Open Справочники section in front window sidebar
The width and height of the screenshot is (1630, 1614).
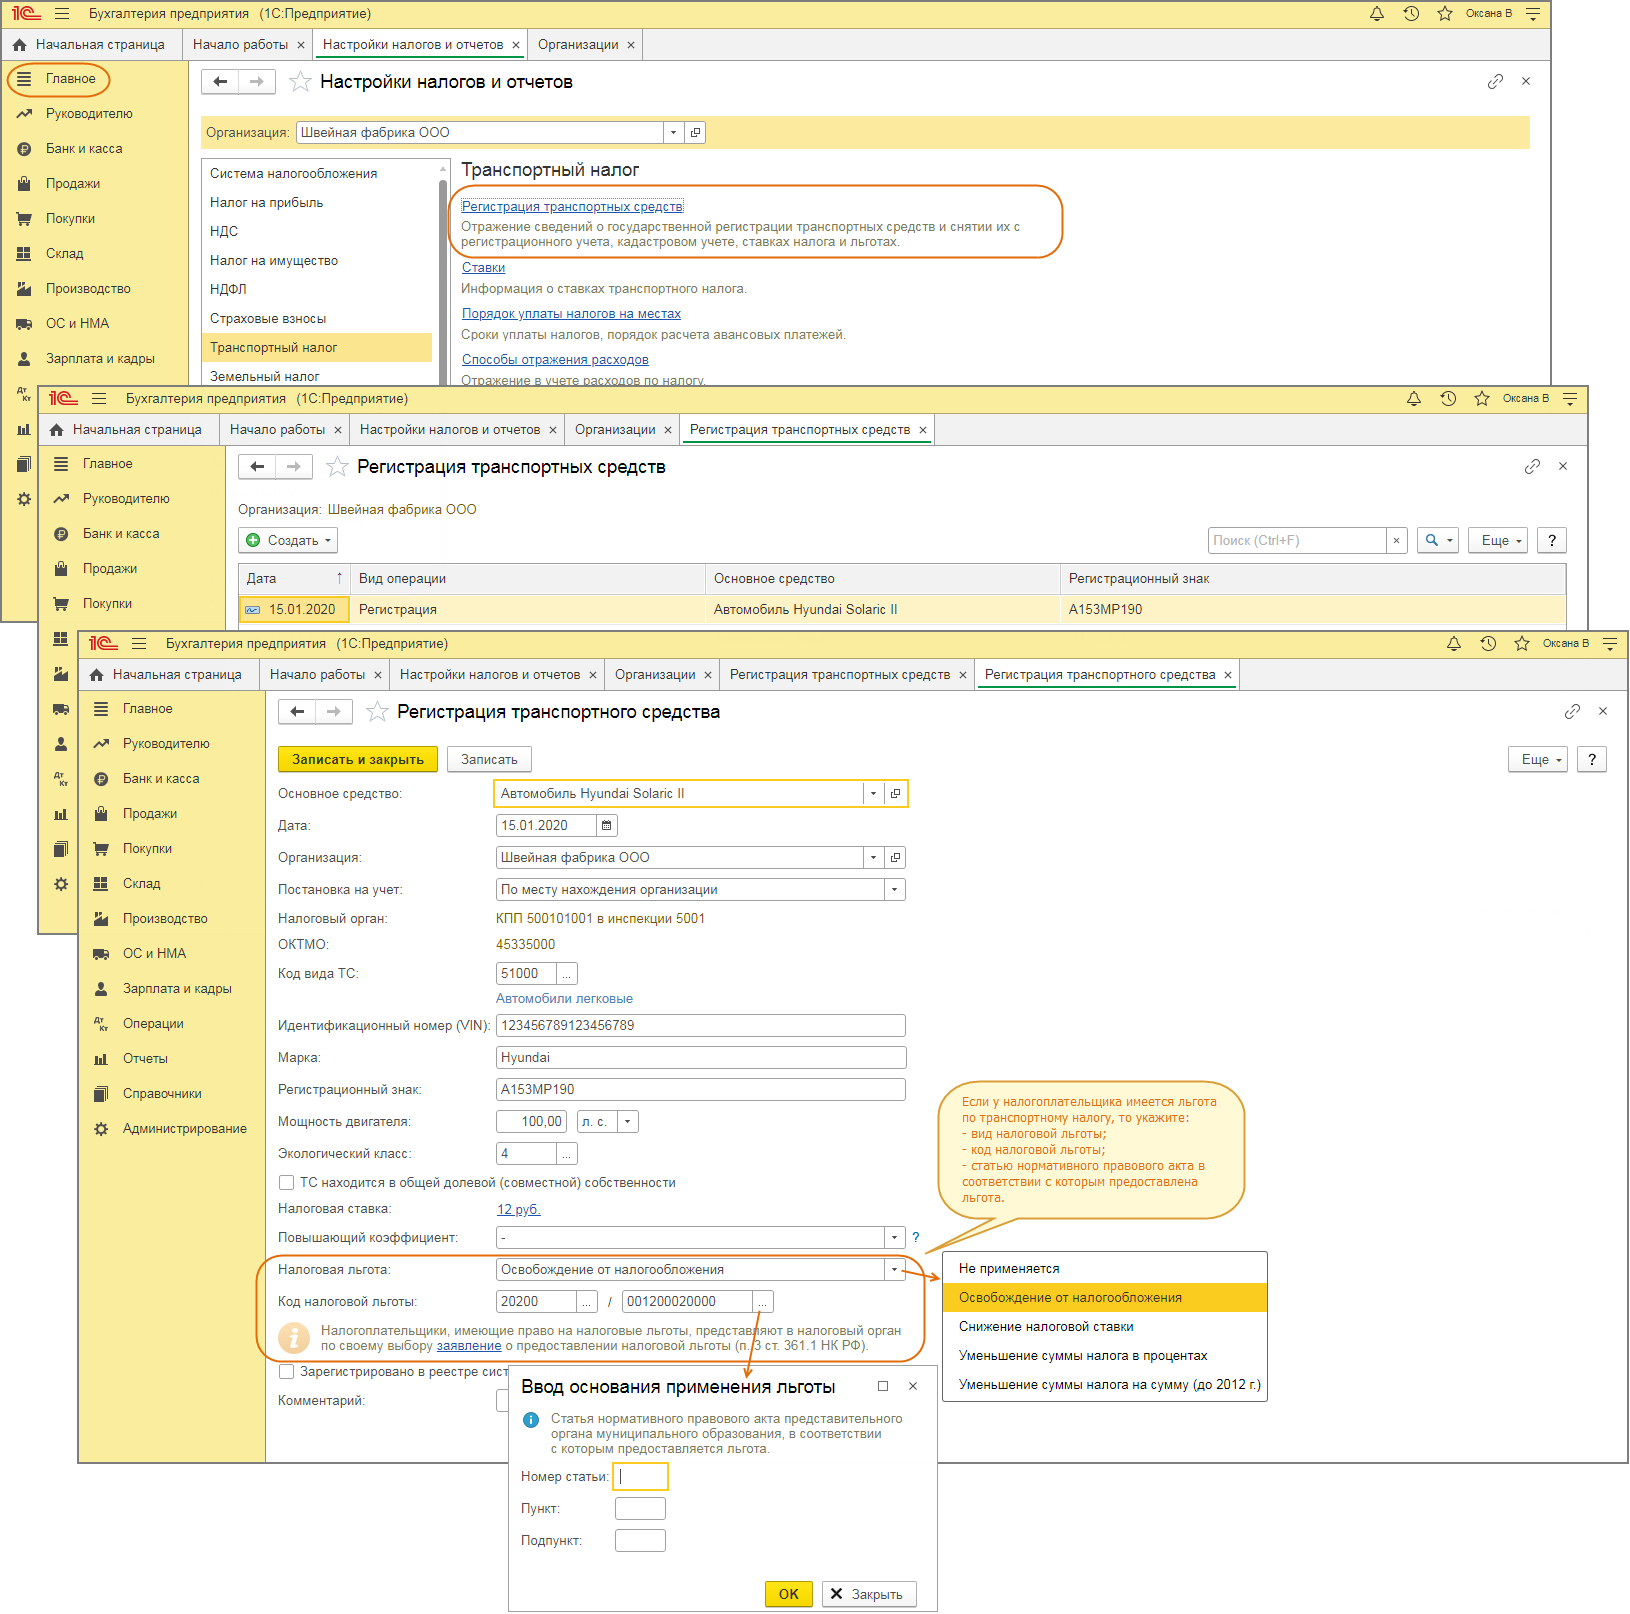pos(162,1094)
